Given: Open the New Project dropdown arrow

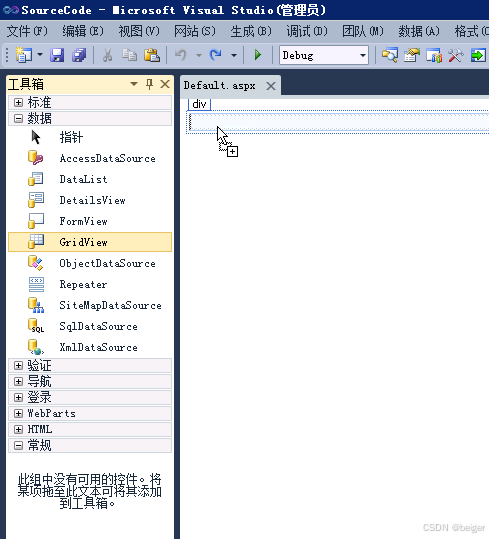Looking at the screenshot, I should point(40,55).
